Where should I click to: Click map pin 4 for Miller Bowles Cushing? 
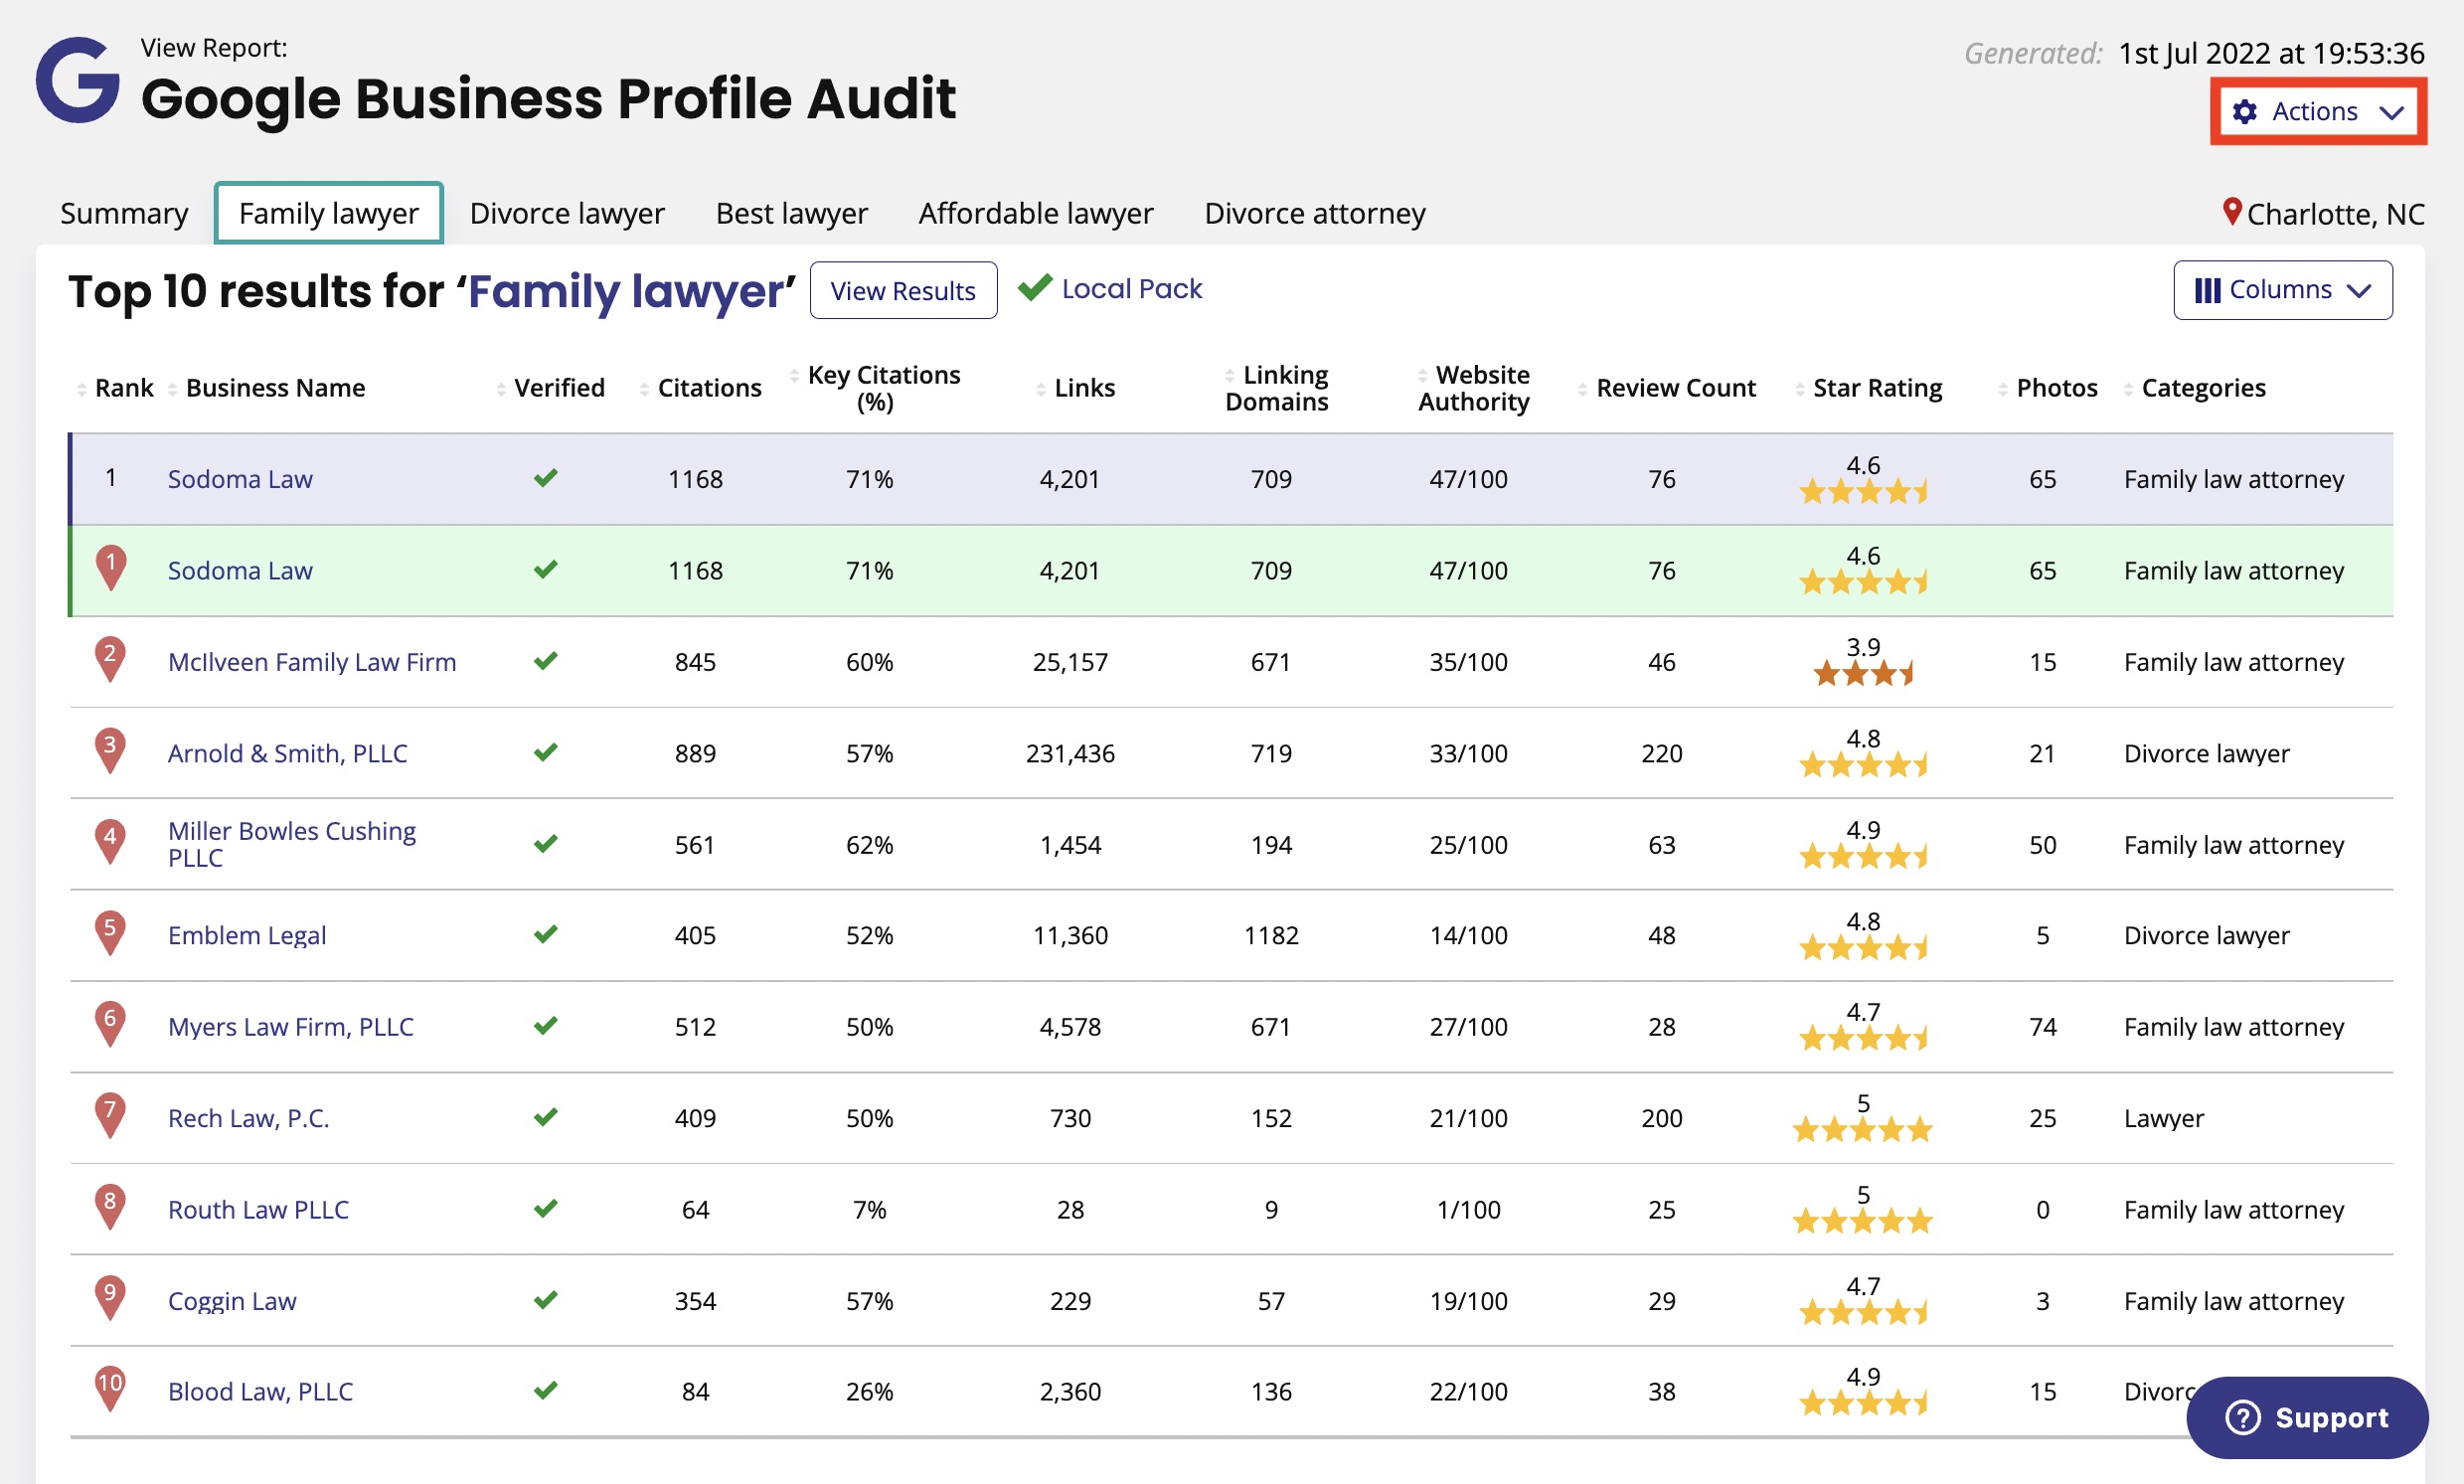110,842
